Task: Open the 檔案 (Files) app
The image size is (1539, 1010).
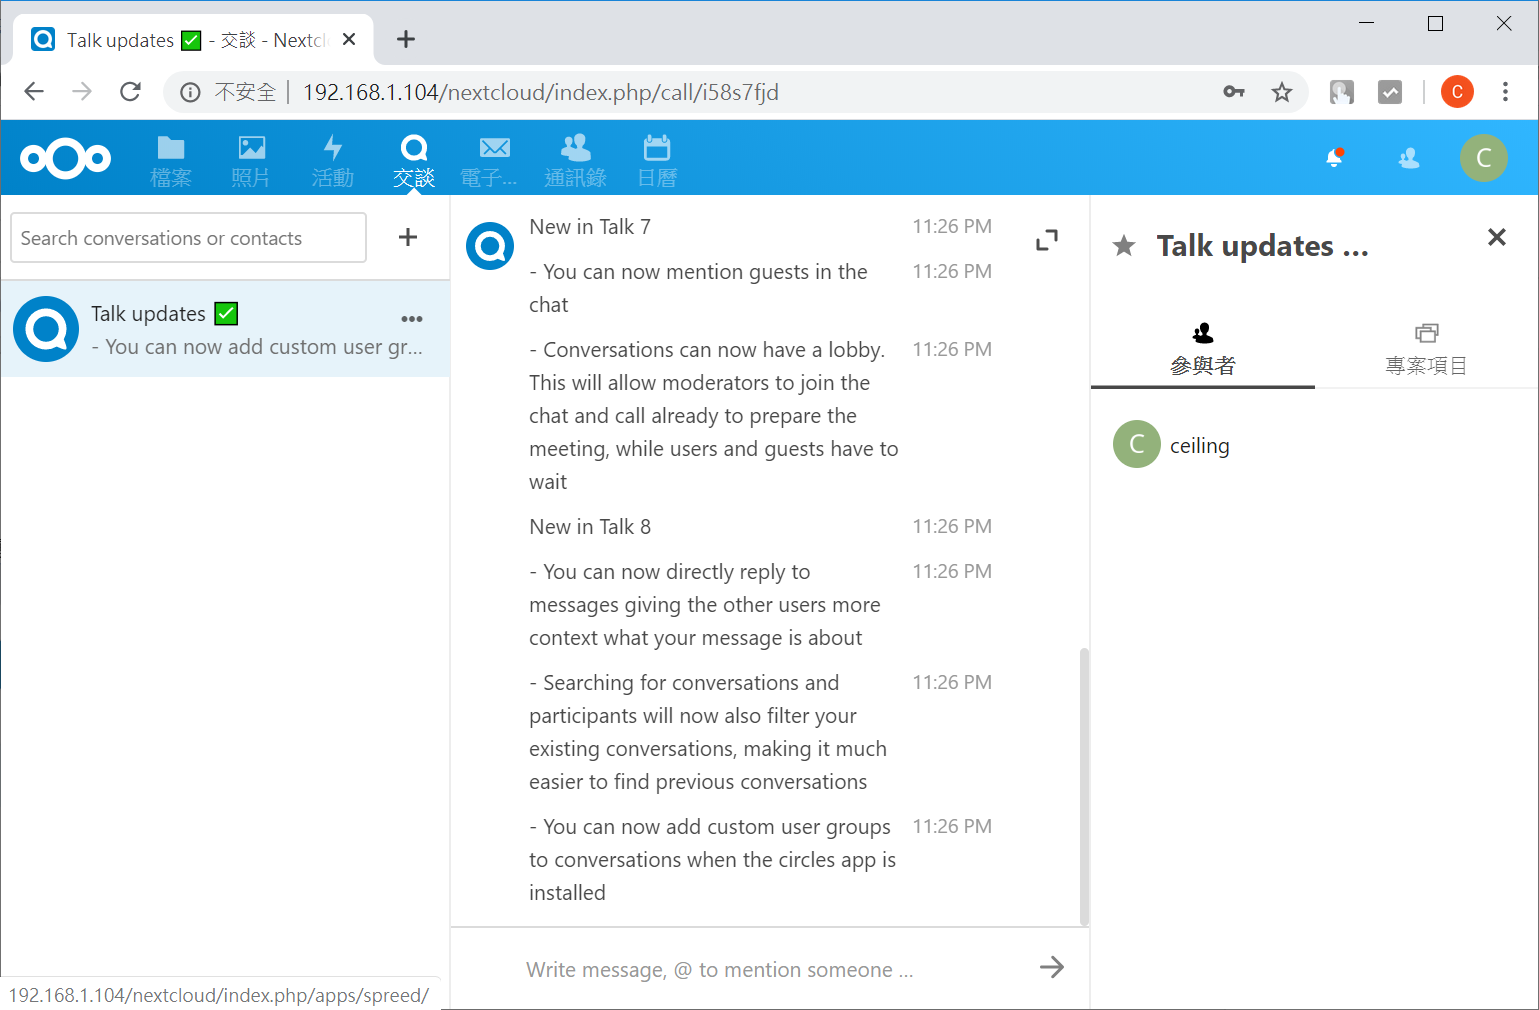Action: pos(170,158)
